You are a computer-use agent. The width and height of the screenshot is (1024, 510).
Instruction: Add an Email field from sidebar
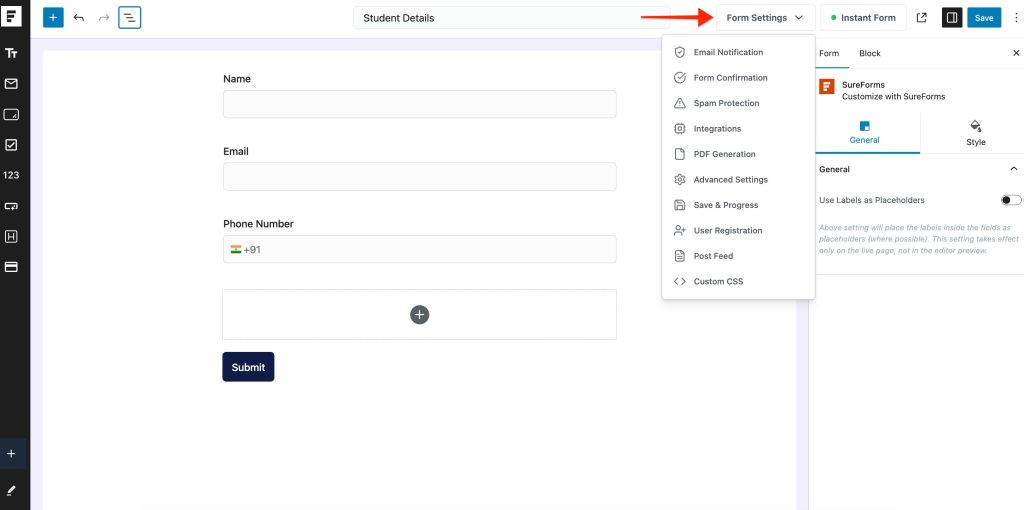click(11, 84)
